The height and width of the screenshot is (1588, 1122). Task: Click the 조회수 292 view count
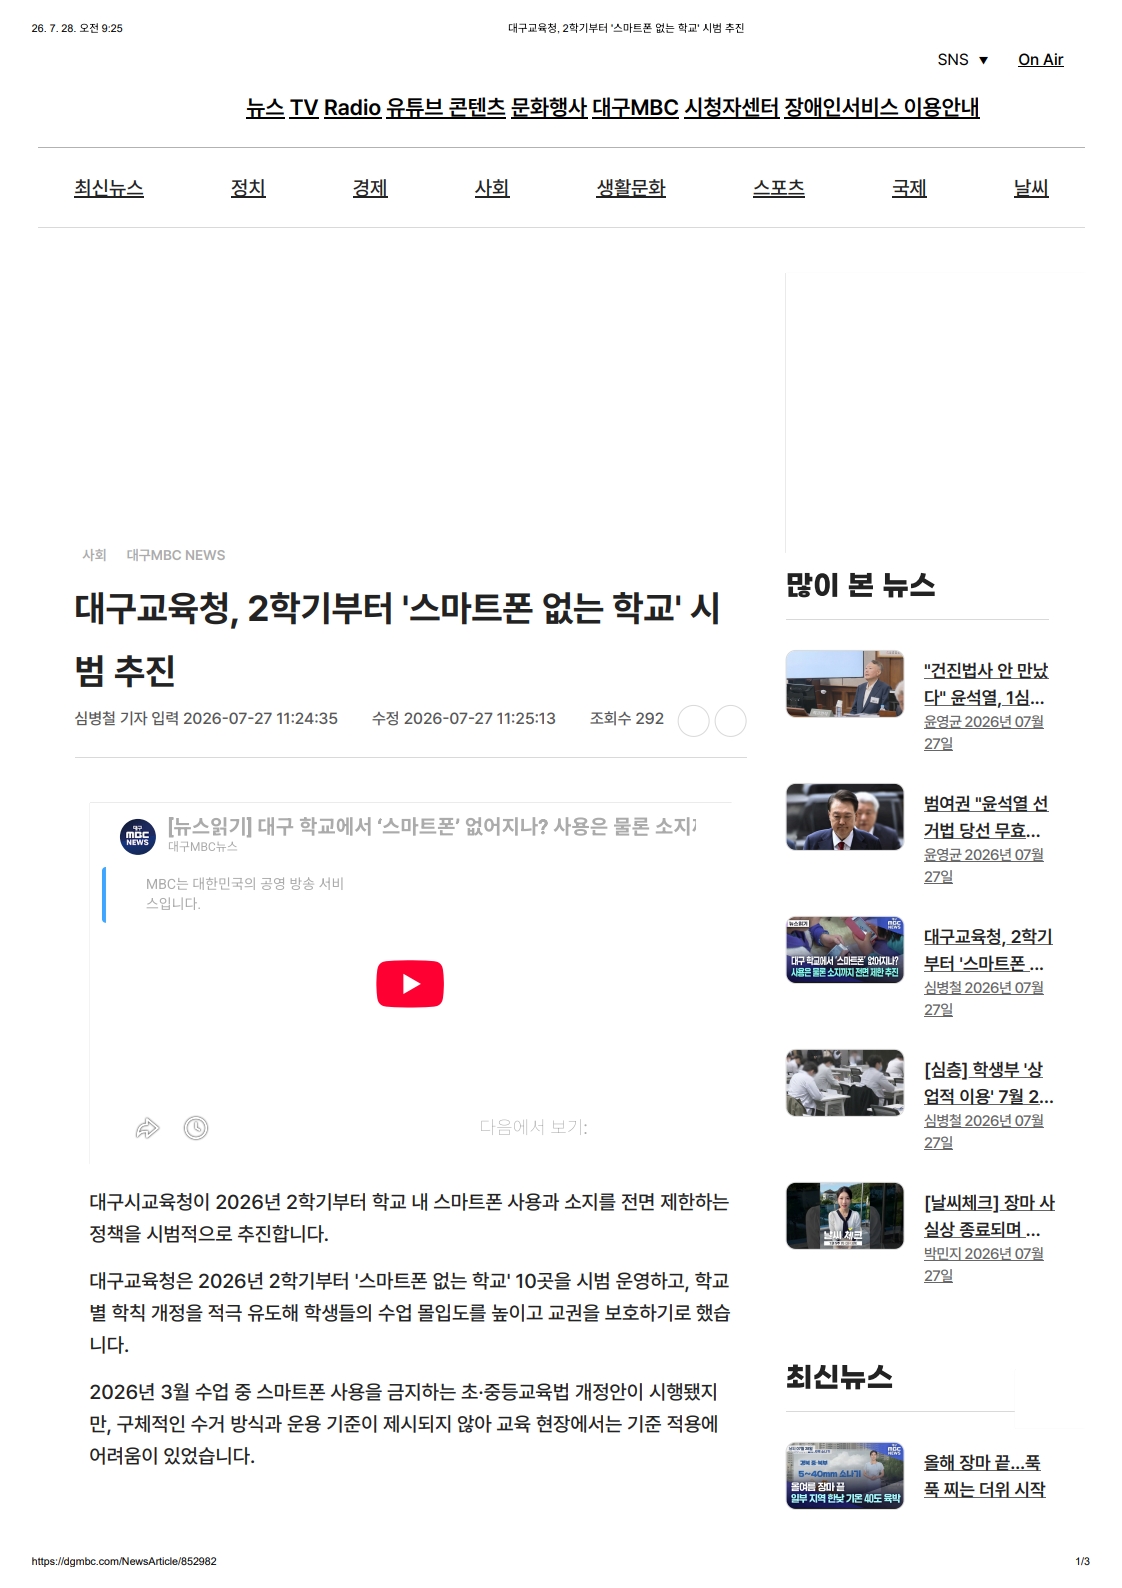click(x=627, y=718)
